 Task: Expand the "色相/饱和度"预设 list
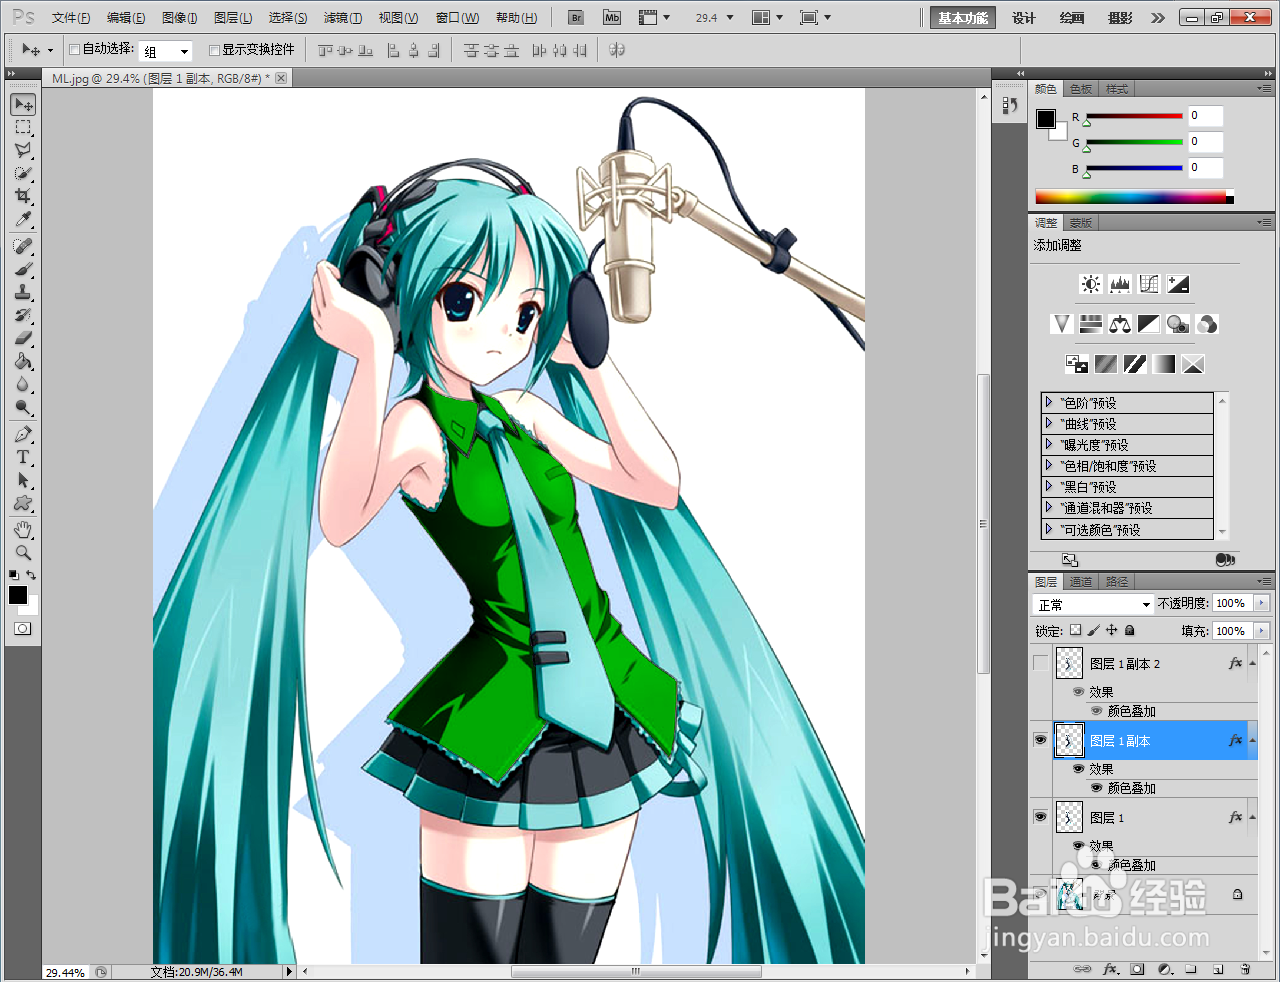[1049, 465]
